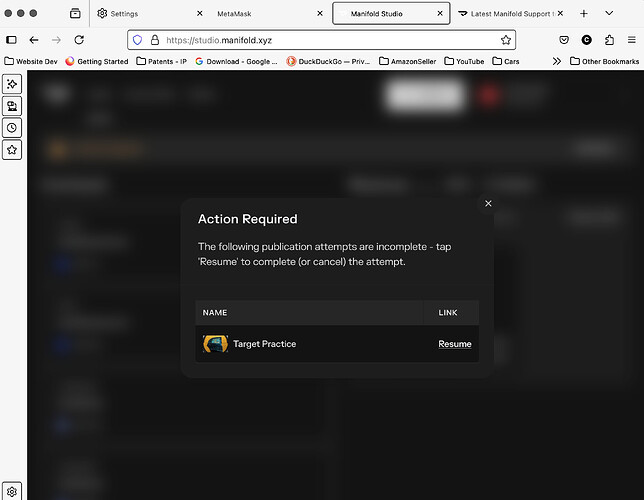Show more bookmarks chevron

[x=557, y=62]
